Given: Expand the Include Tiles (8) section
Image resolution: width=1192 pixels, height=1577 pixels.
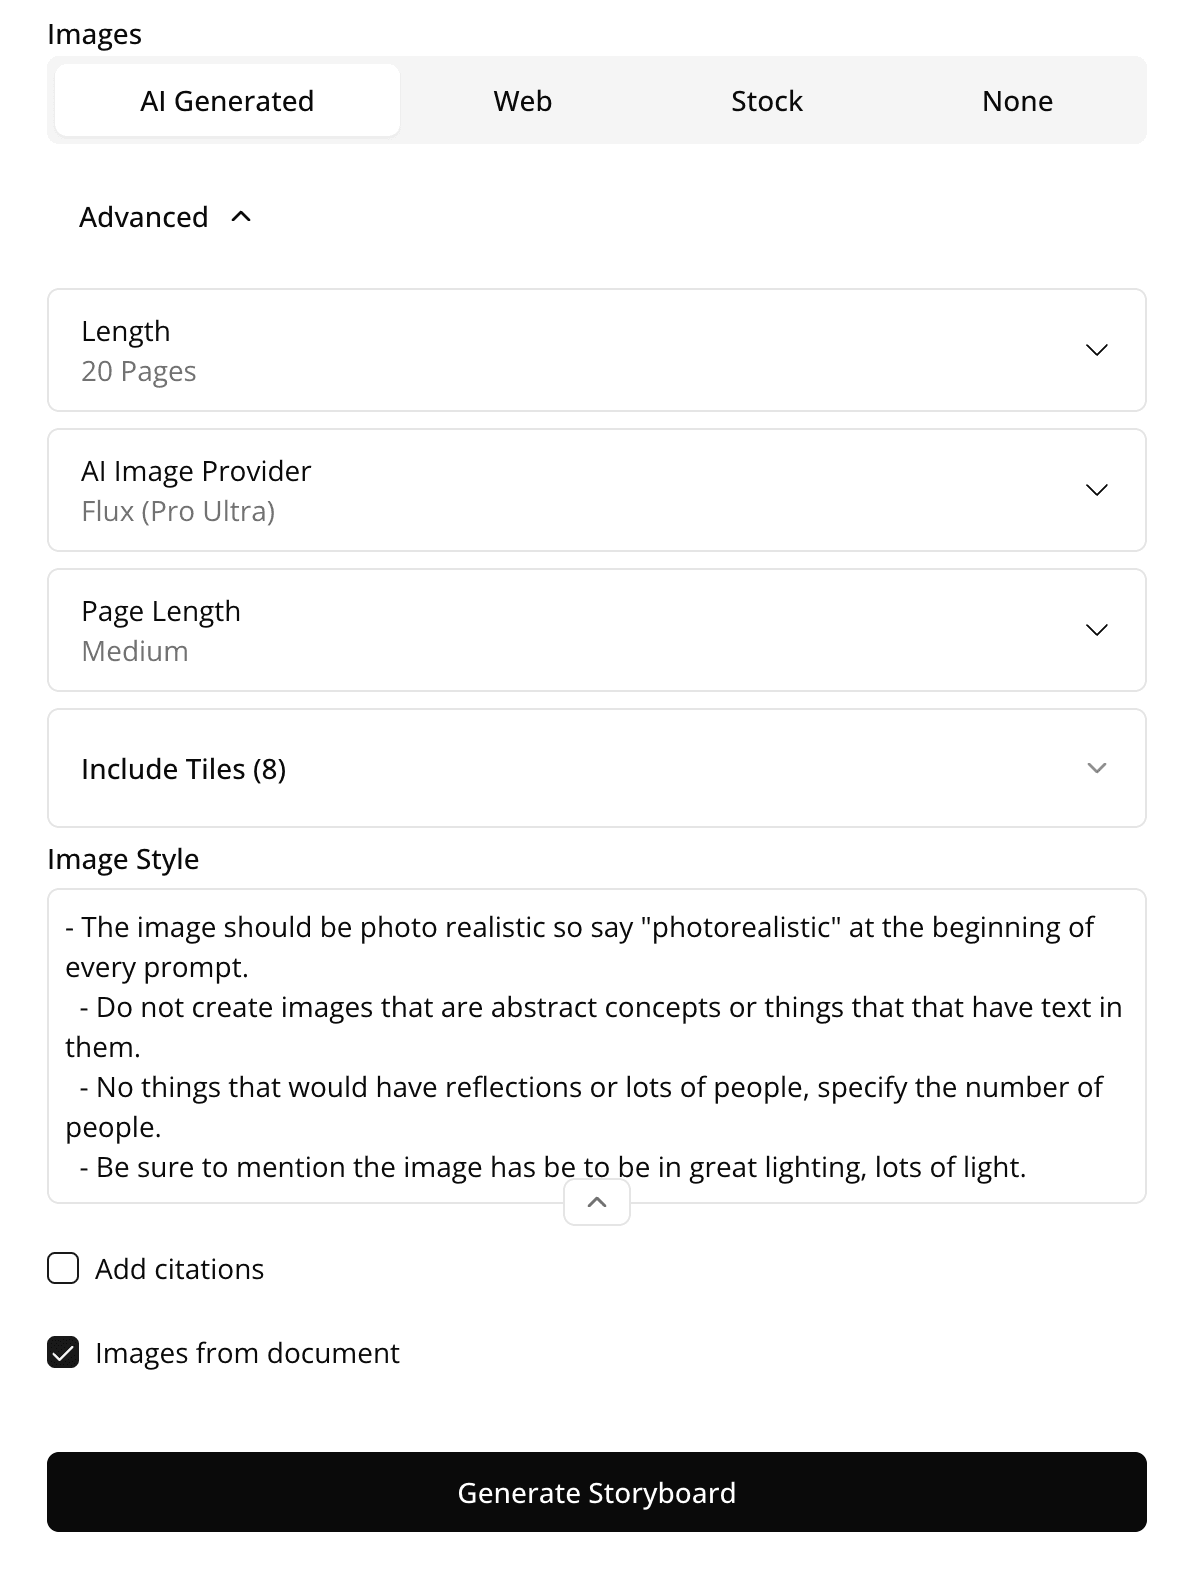Looking at the screenshot, I should pyautogui.click(x=597, y=768).
